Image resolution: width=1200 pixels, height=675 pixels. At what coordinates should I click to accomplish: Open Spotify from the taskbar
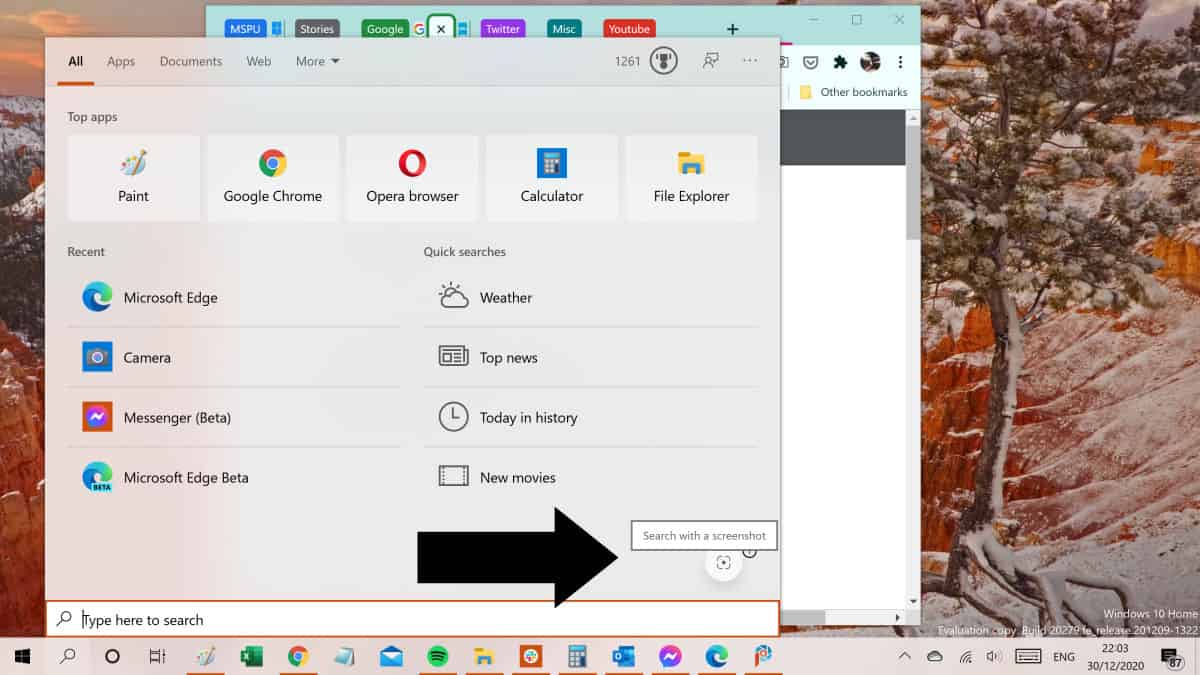(x=437, y=656)
